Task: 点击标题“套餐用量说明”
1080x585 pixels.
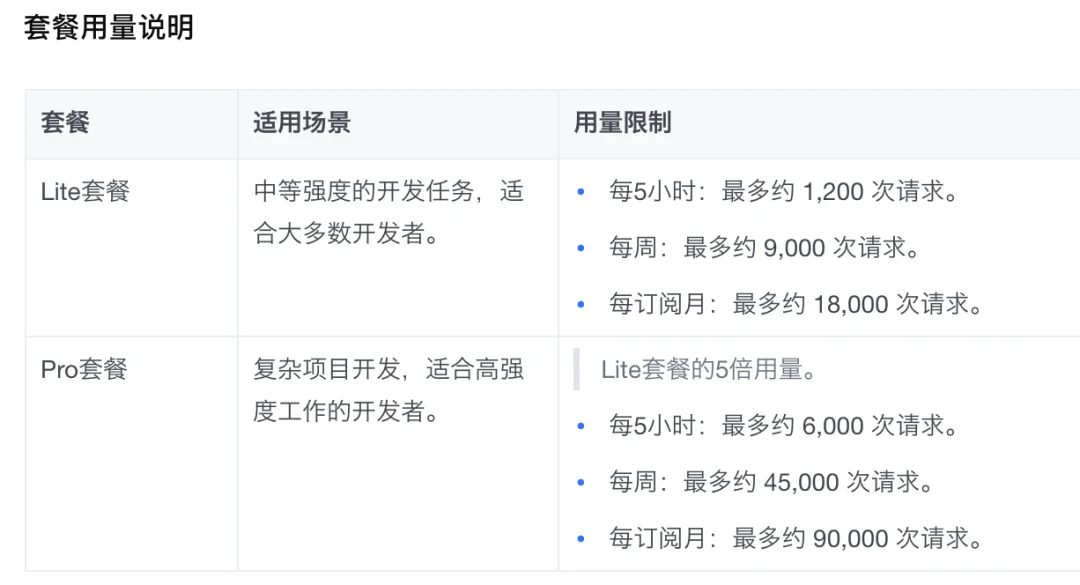Action: click(x=110, y=29)
